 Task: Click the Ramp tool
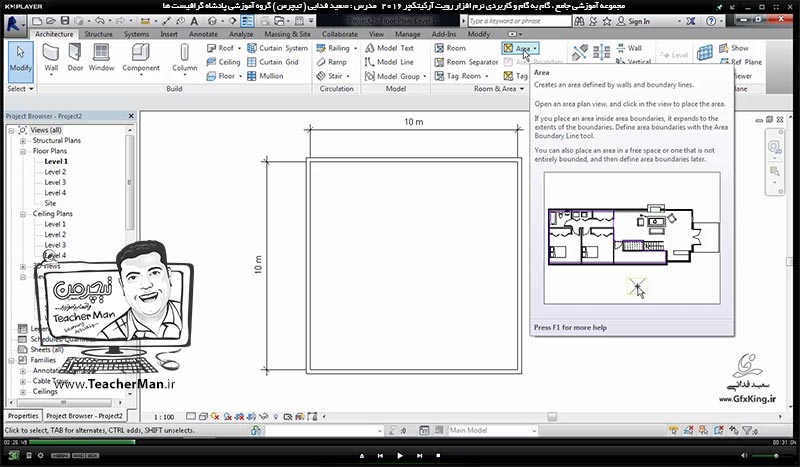[331, 62]
